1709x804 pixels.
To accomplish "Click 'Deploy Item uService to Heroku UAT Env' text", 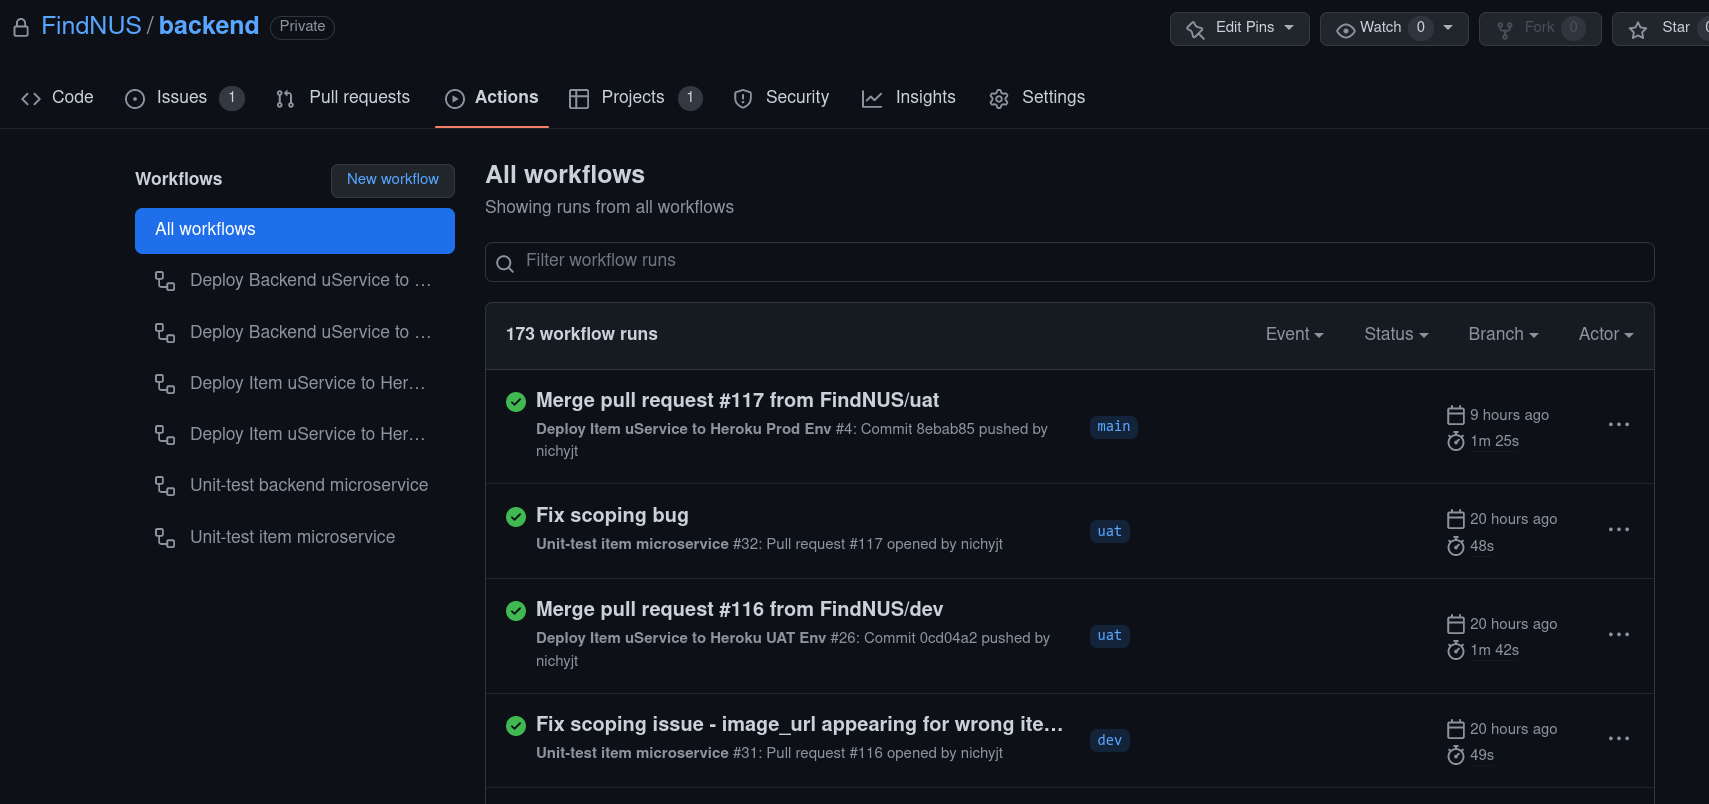I will (681, 638).
